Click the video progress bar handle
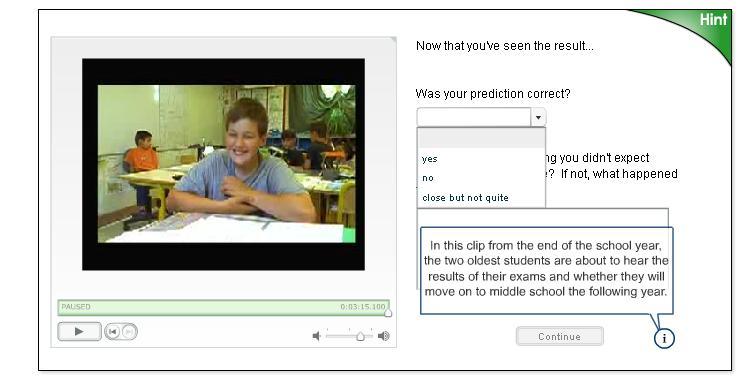The image size is (744, 382). 388,313
